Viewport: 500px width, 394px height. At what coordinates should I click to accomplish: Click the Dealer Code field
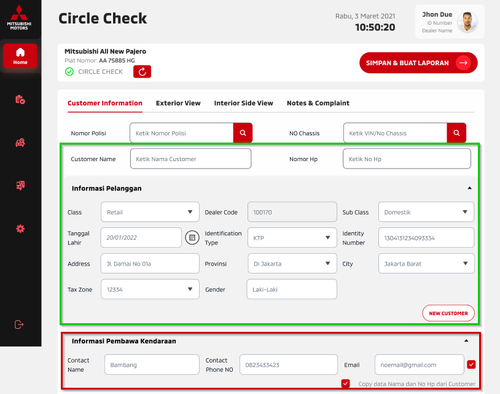pyautogui.click(x=292, y=212)
